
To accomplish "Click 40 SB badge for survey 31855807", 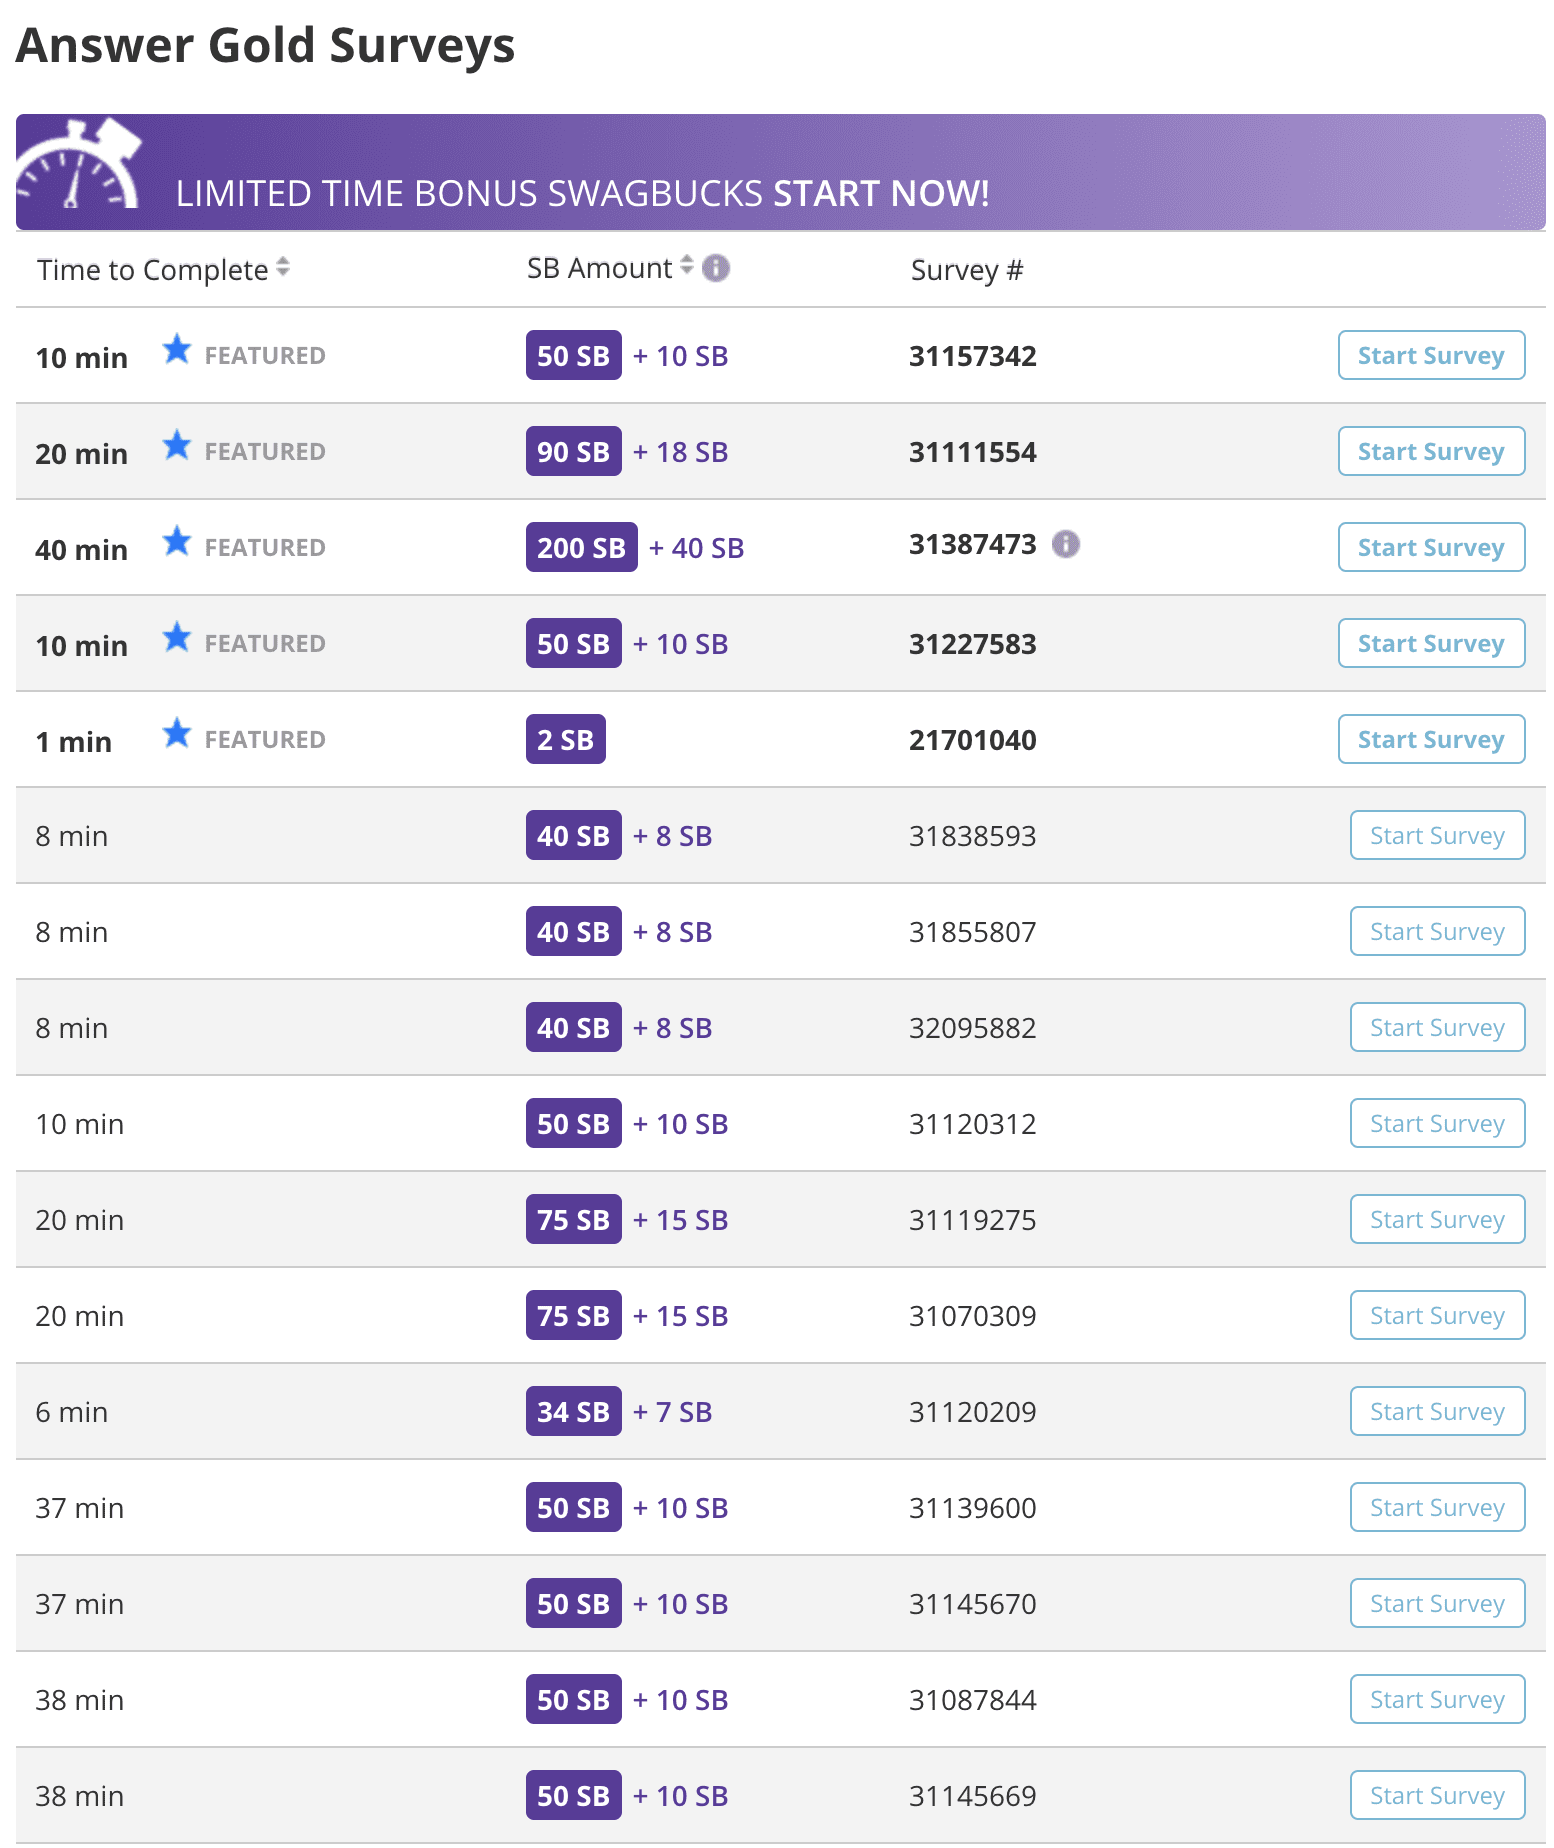I will (574, 931).
